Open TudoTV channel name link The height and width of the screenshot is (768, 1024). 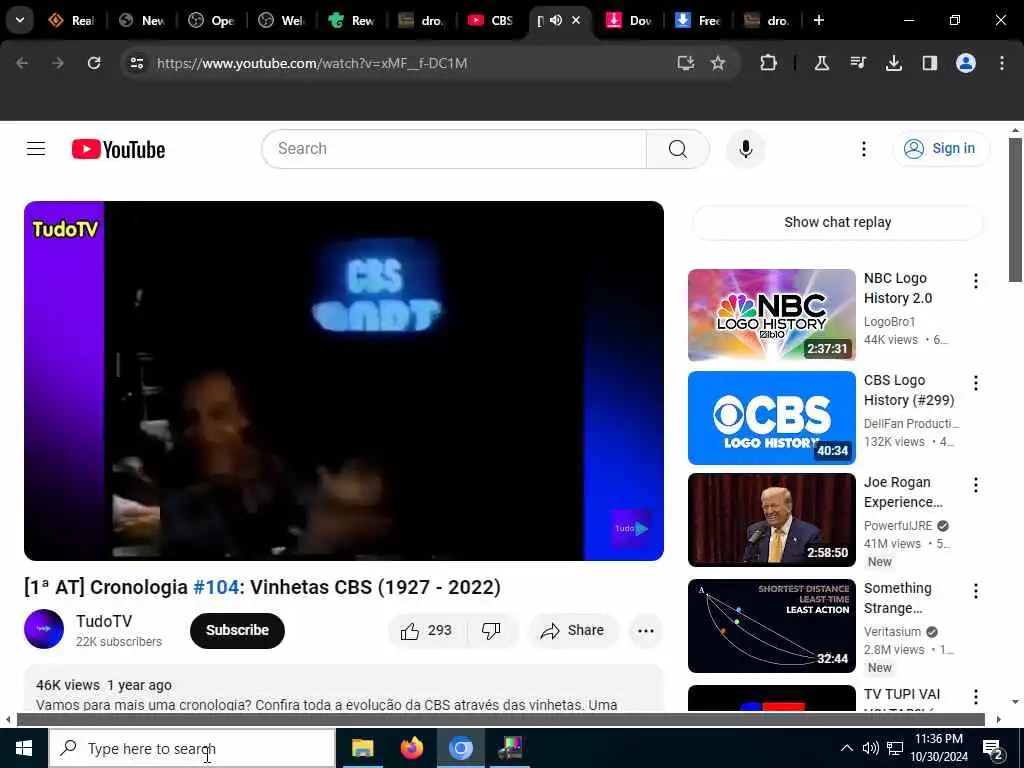pos(104,621)
